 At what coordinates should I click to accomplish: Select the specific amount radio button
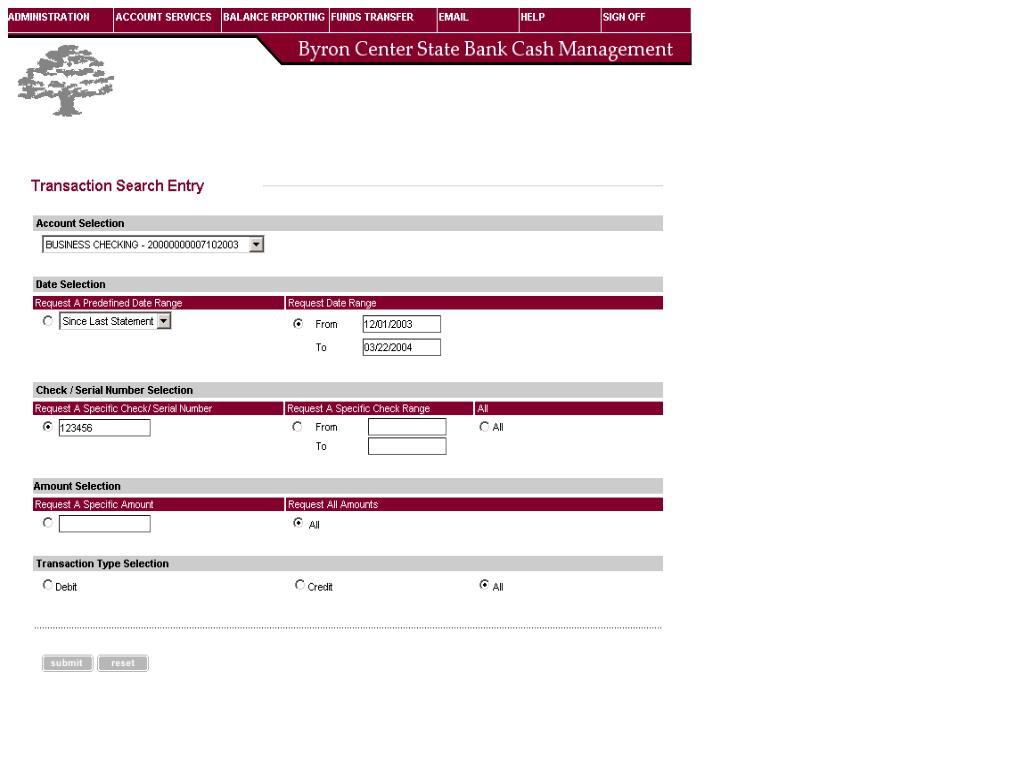click(x=48, y=522)
